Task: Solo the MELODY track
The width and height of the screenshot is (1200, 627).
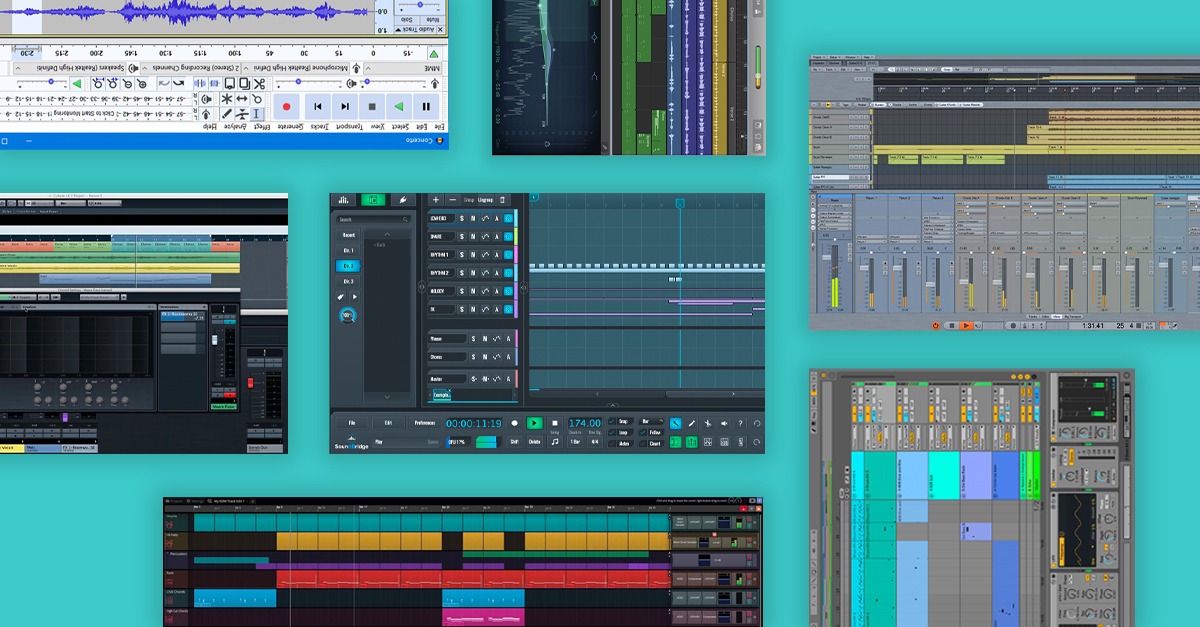Action: click(x=461, y=289)
